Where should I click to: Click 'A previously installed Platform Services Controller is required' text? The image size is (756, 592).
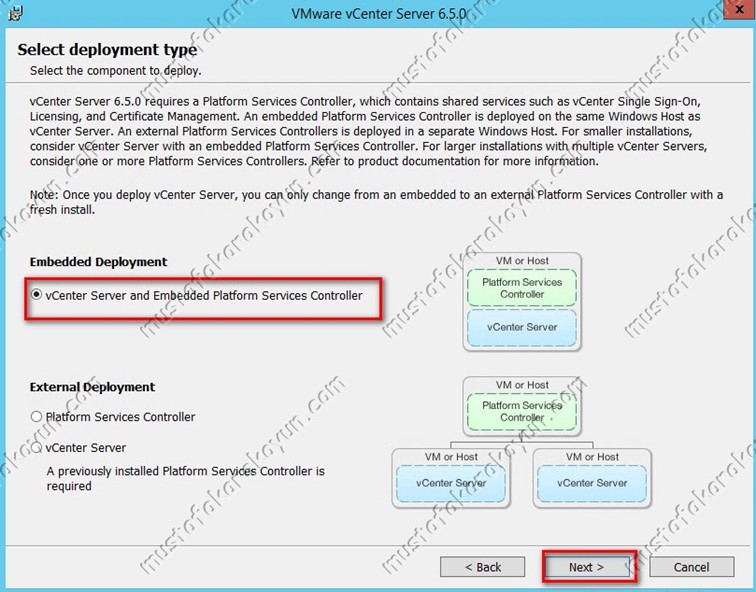click(186, 478)
